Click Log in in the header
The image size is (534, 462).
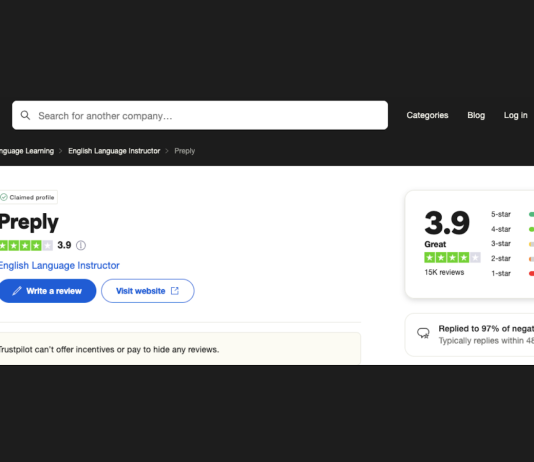(515, 115)
